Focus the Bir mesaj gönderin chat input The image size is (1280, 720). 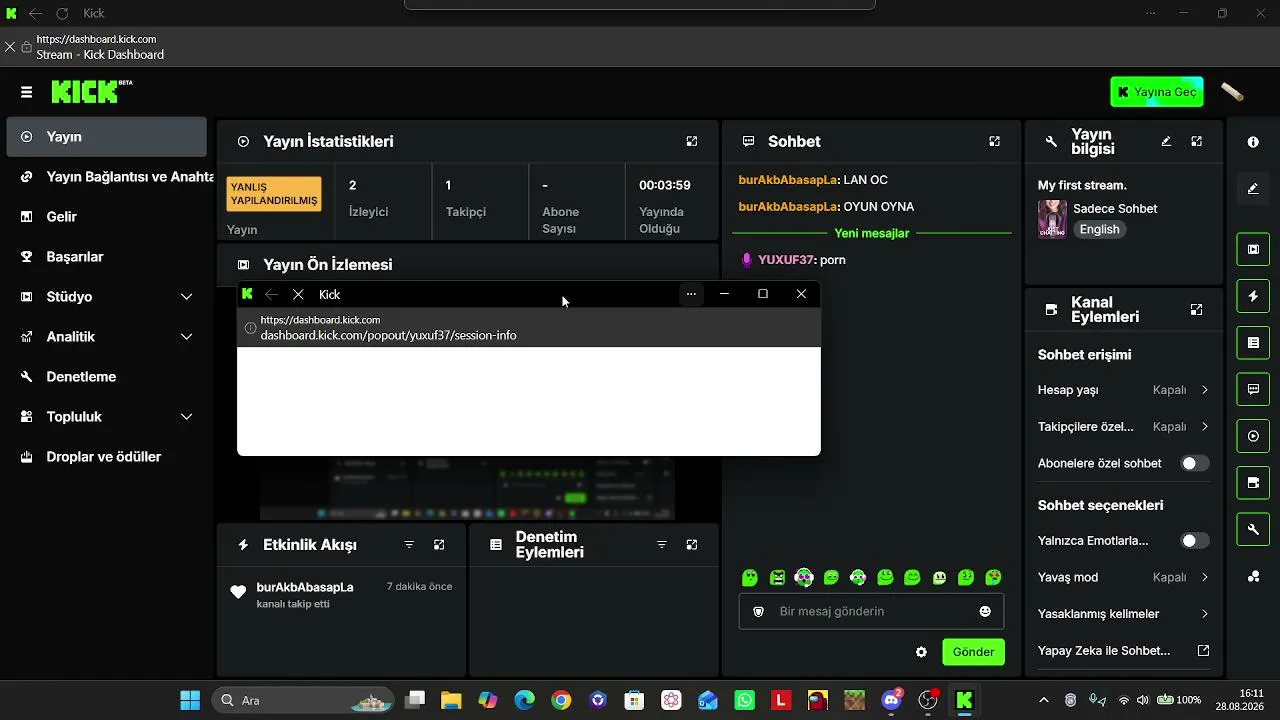click(871, 611)
